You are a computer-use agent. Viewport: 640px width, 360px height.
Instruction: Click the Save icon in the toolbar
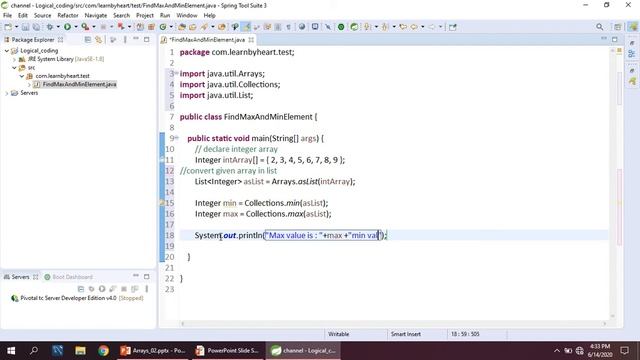point(25,27)
